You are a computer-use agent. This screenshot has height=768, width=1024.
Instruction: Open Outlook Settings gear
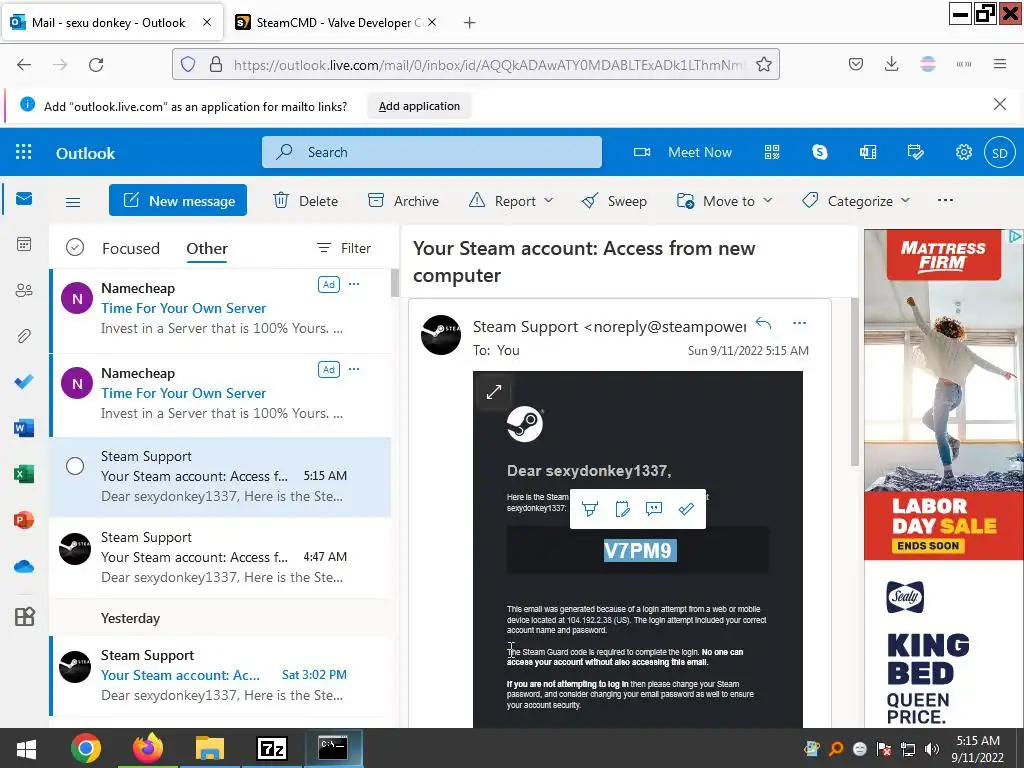[963, 152]
